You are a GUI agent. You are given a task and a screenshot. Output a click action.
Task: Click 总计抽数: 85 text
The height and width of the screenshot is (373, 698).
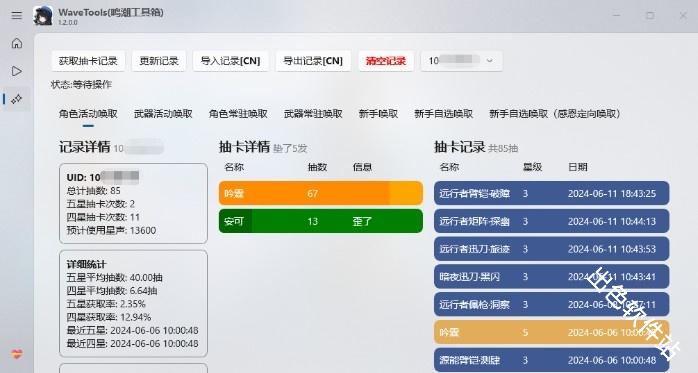[93, 191]
